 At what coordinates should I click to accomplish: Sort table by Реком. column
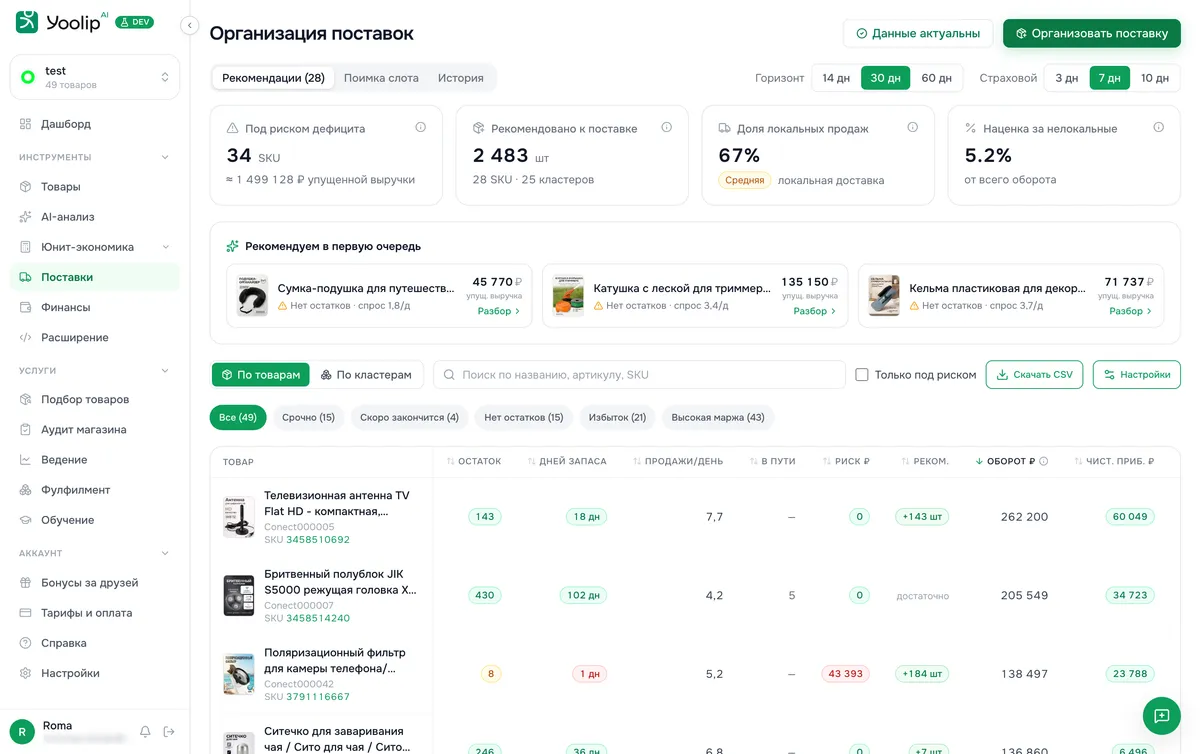point(923,461)
